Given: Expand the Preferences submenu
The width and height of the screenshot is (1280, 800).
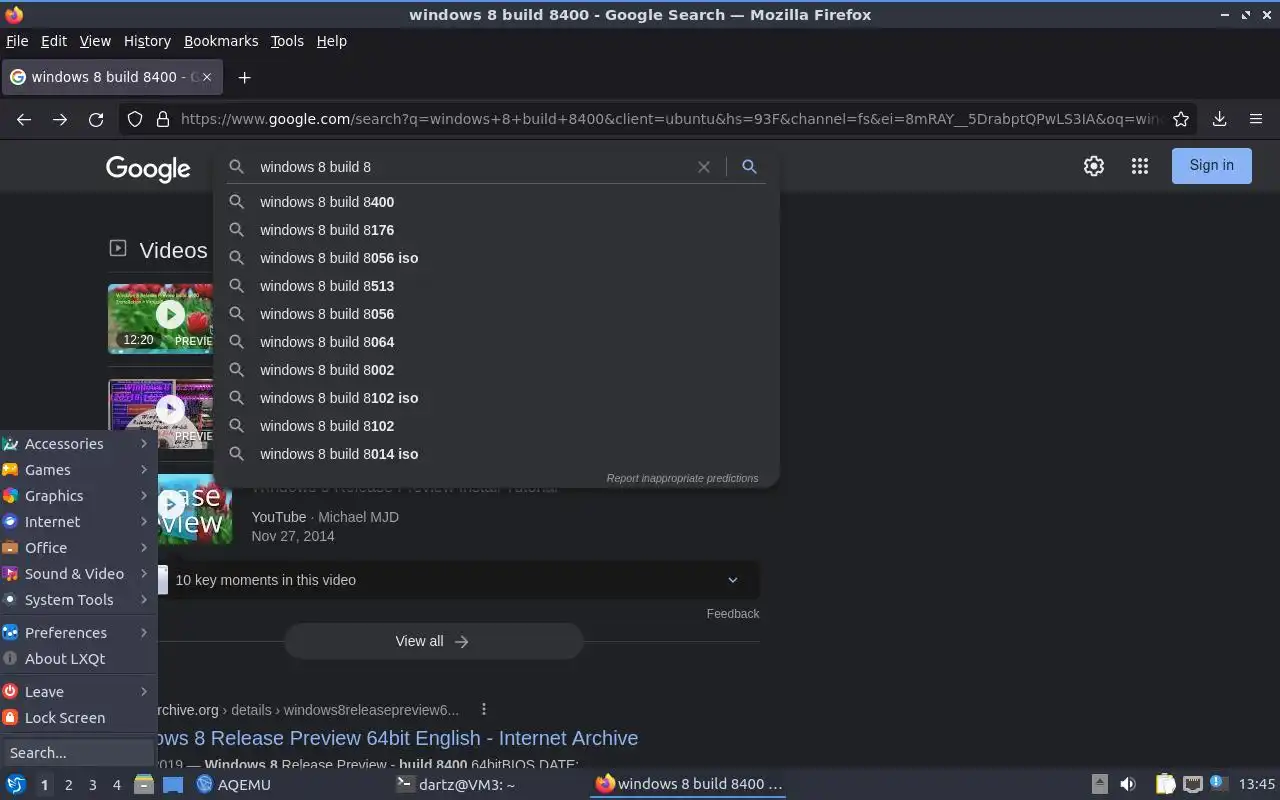Looking at the screenshot, I should click(x=78, y=632).
